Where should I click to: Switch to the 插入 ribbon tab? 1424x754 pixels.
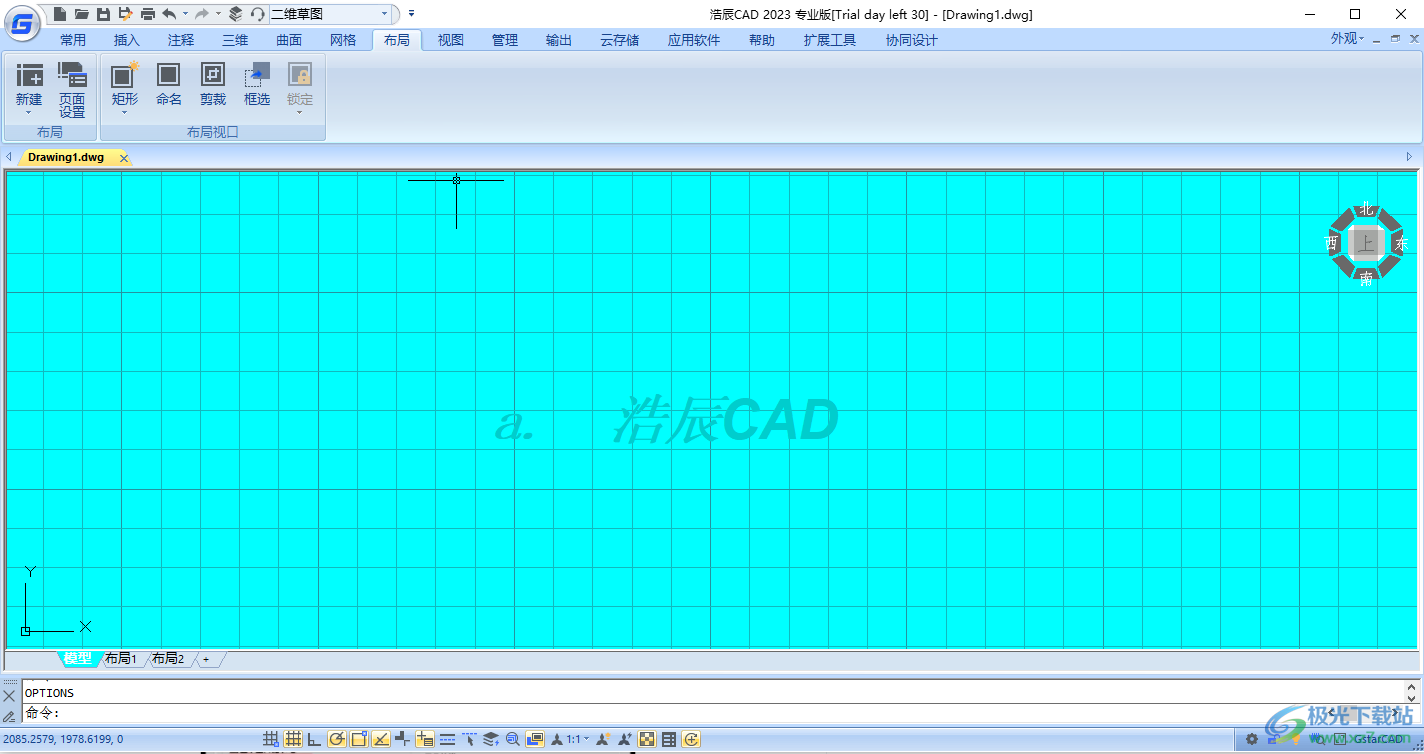[x=127, y=40]
